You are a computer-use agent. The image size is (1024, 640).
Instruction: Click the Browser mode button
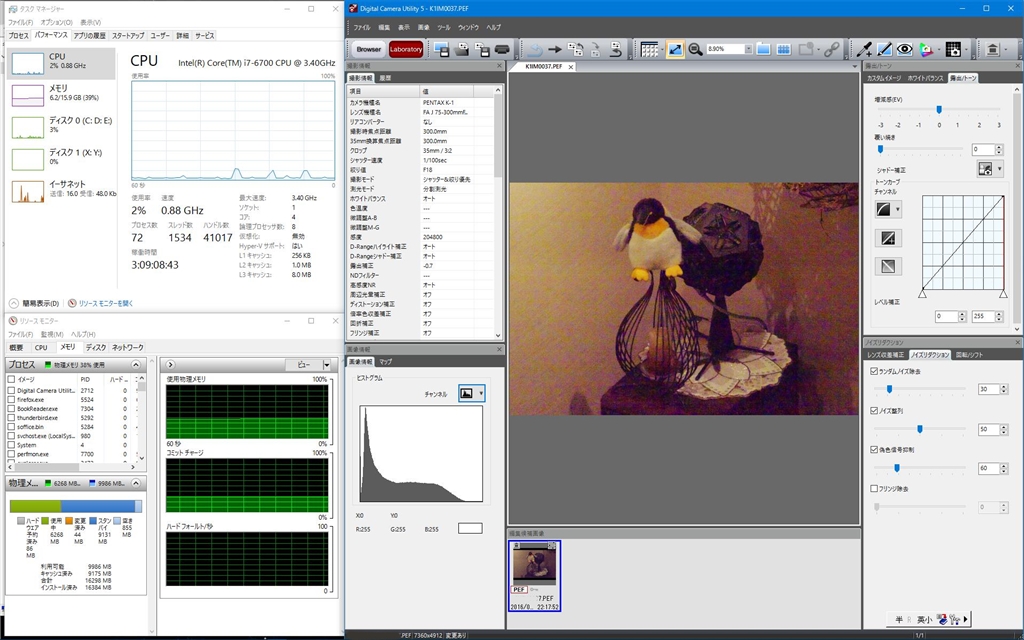369,49
